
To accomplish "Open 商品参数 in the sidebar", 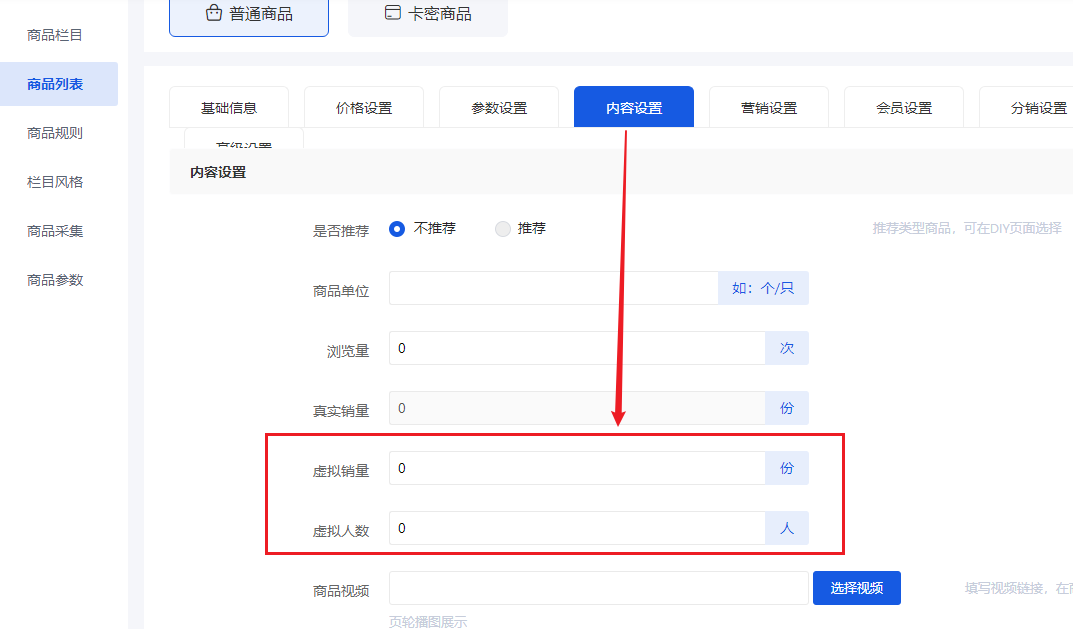I will (x=55, y=280).
